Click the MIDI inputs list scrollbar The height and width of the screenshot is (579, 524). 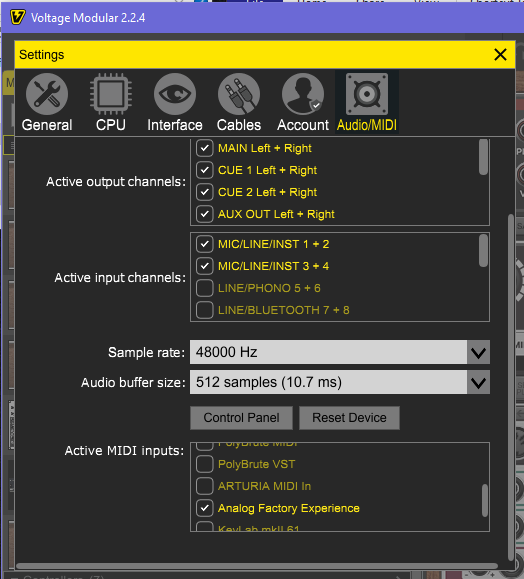pos(485,500)
